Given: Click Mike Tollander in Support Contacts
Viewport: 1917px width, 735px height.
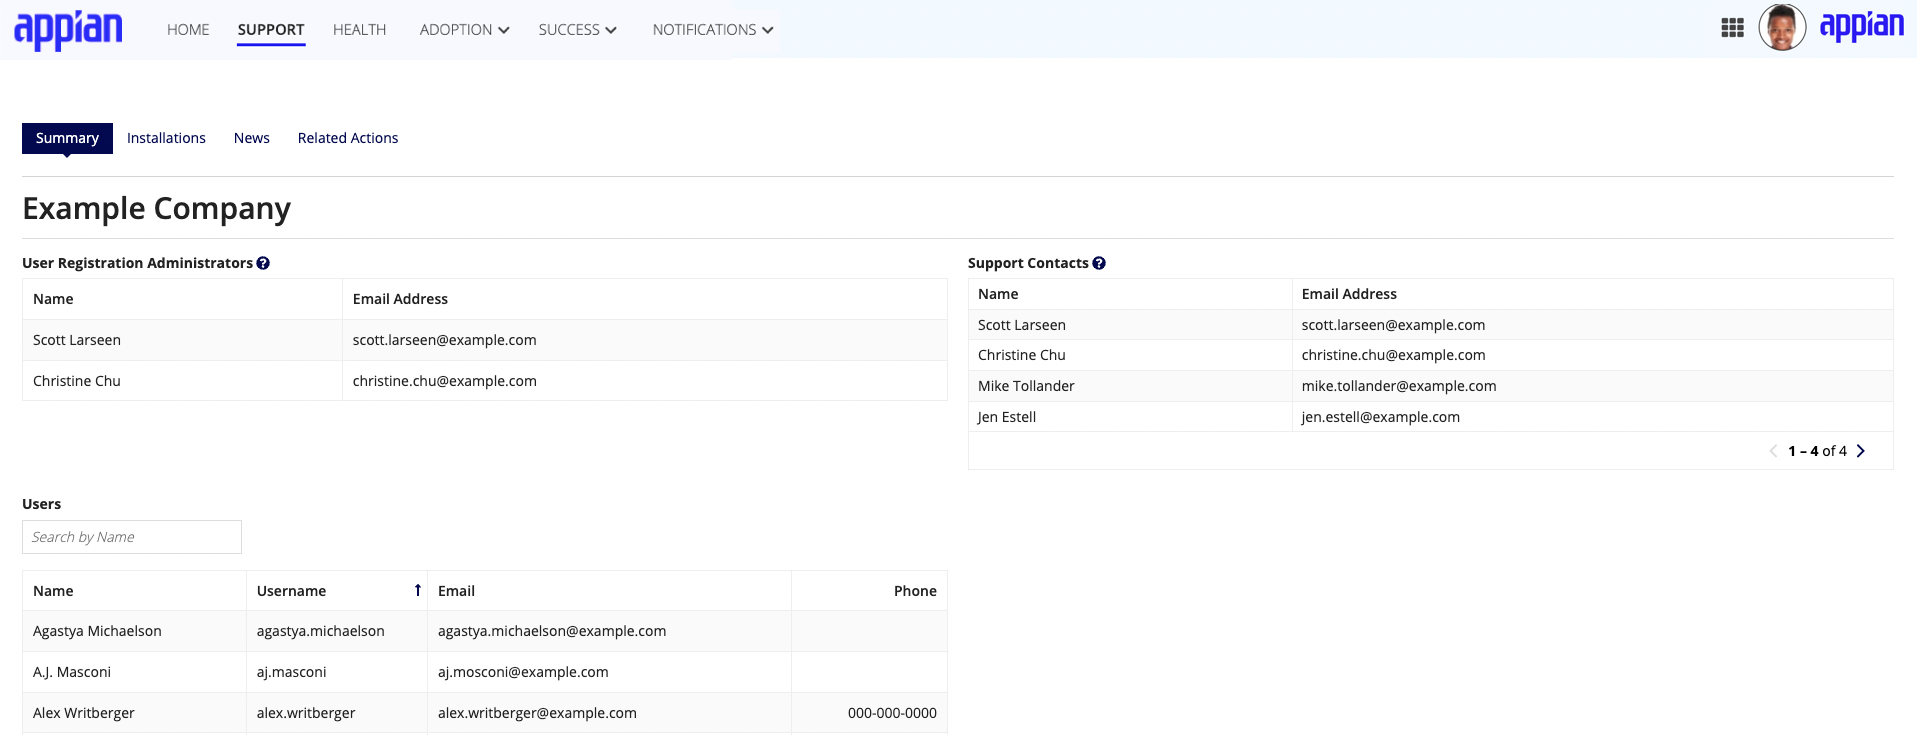Looking at the screenshot, I should click(x=1026, y=386).
